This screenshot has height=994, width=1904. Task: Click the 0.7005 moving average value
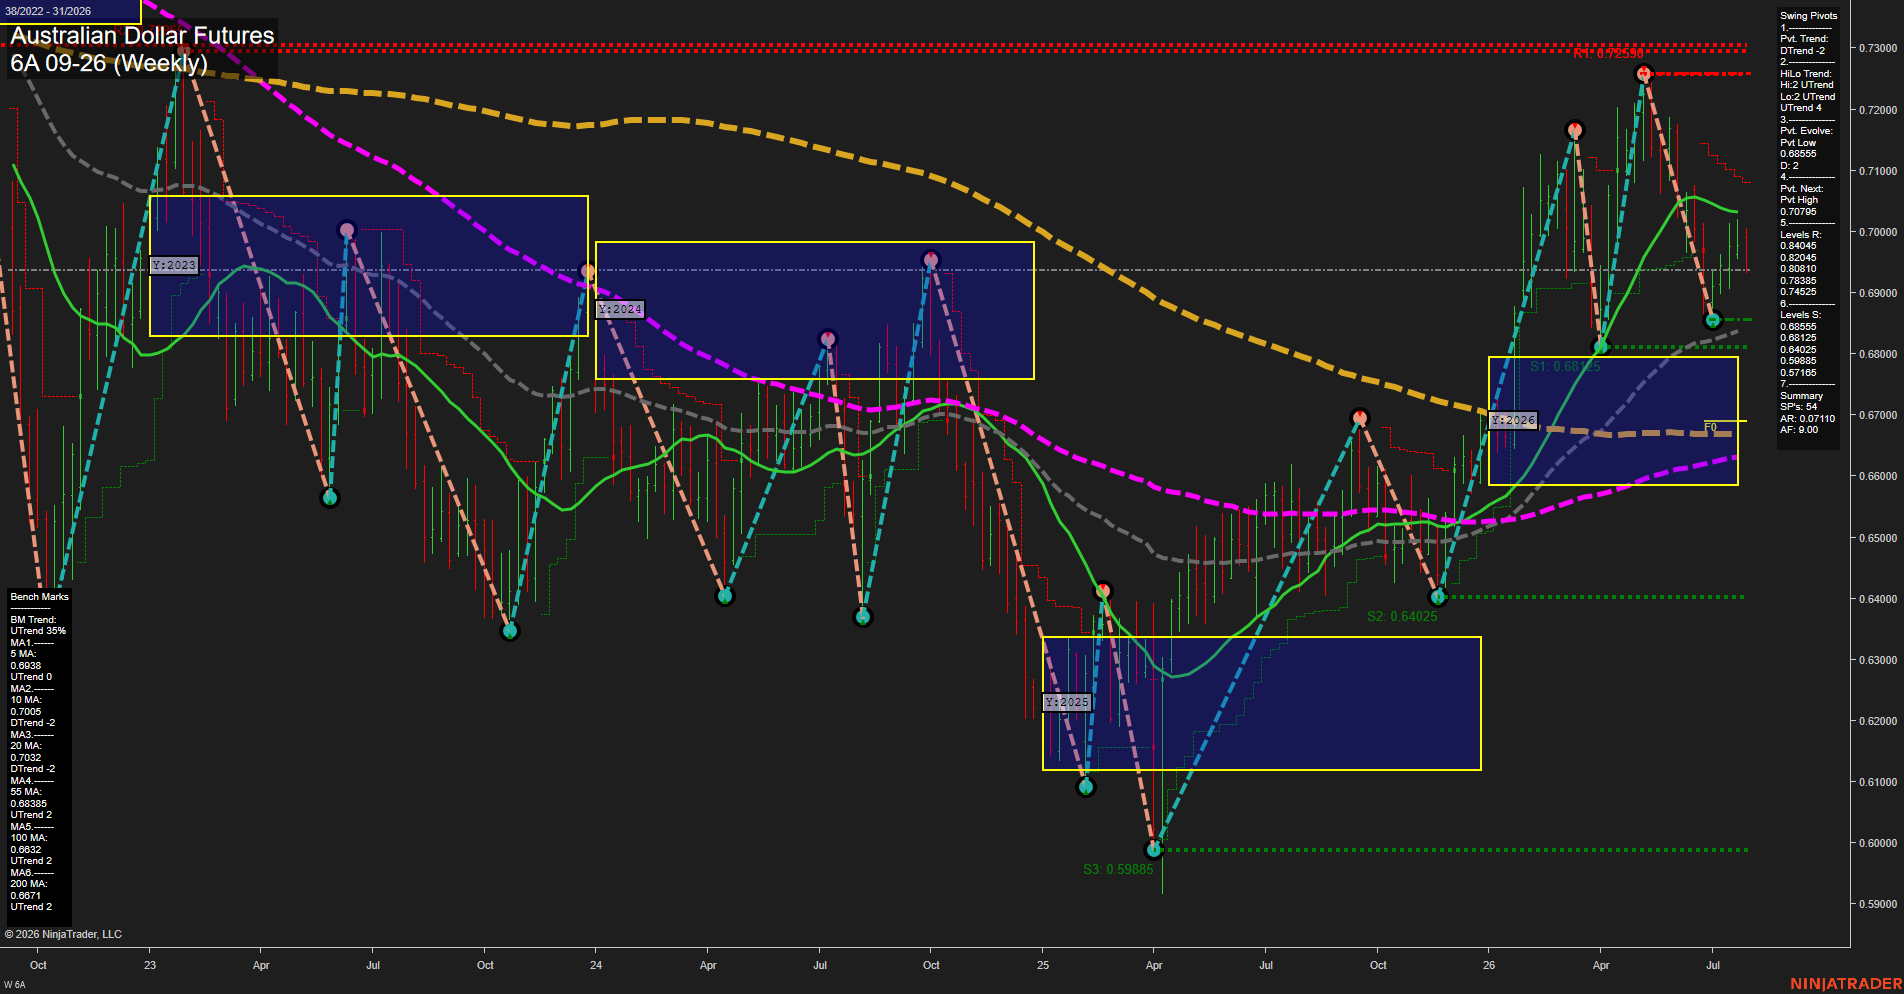(x=26, y=712)
